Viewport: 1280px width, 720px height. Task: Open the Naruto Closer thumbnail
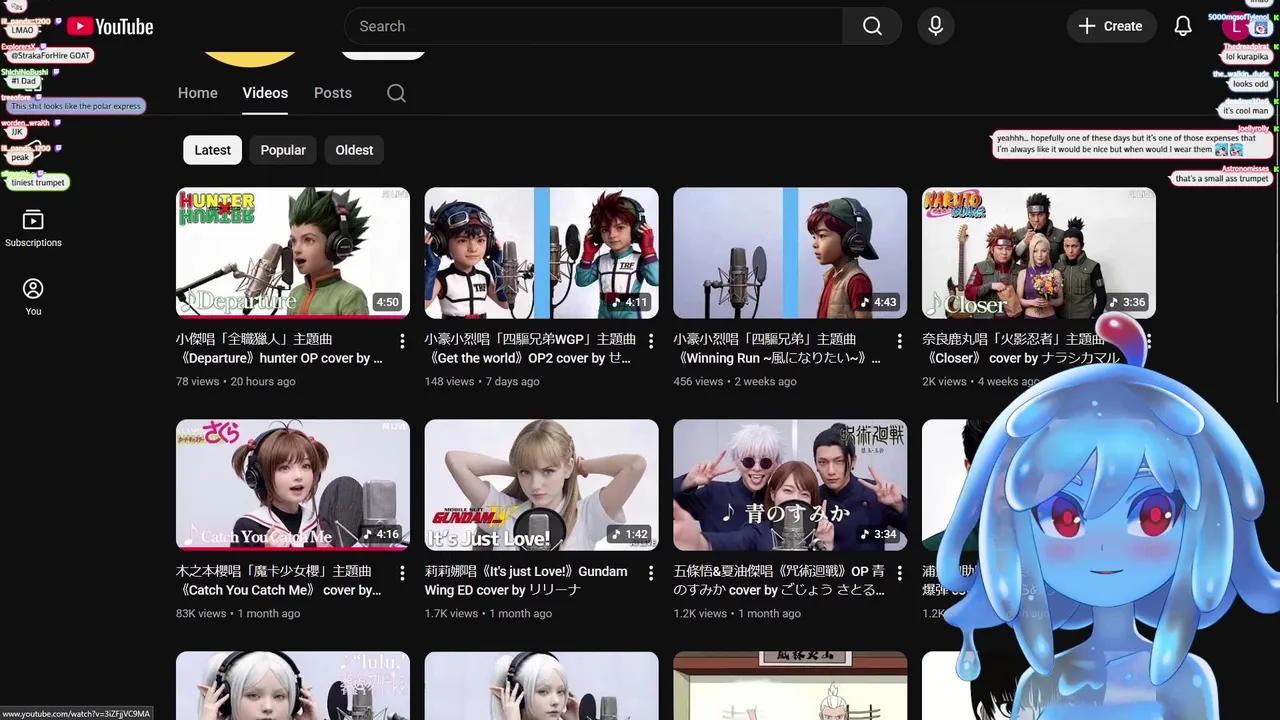pyautogui.click(x=1038, y=253)
